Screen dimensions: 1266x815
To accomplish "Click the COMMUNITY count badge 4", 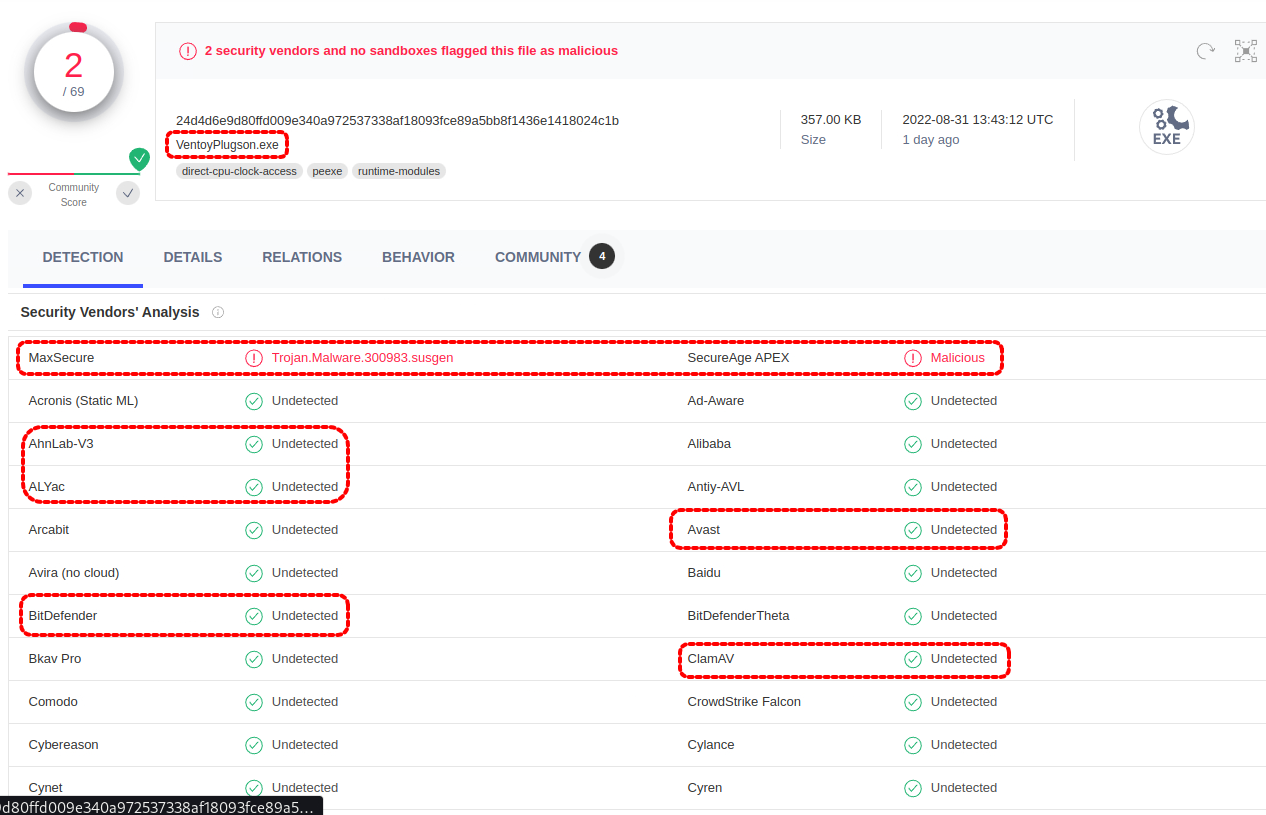I will tap(602, 257).
